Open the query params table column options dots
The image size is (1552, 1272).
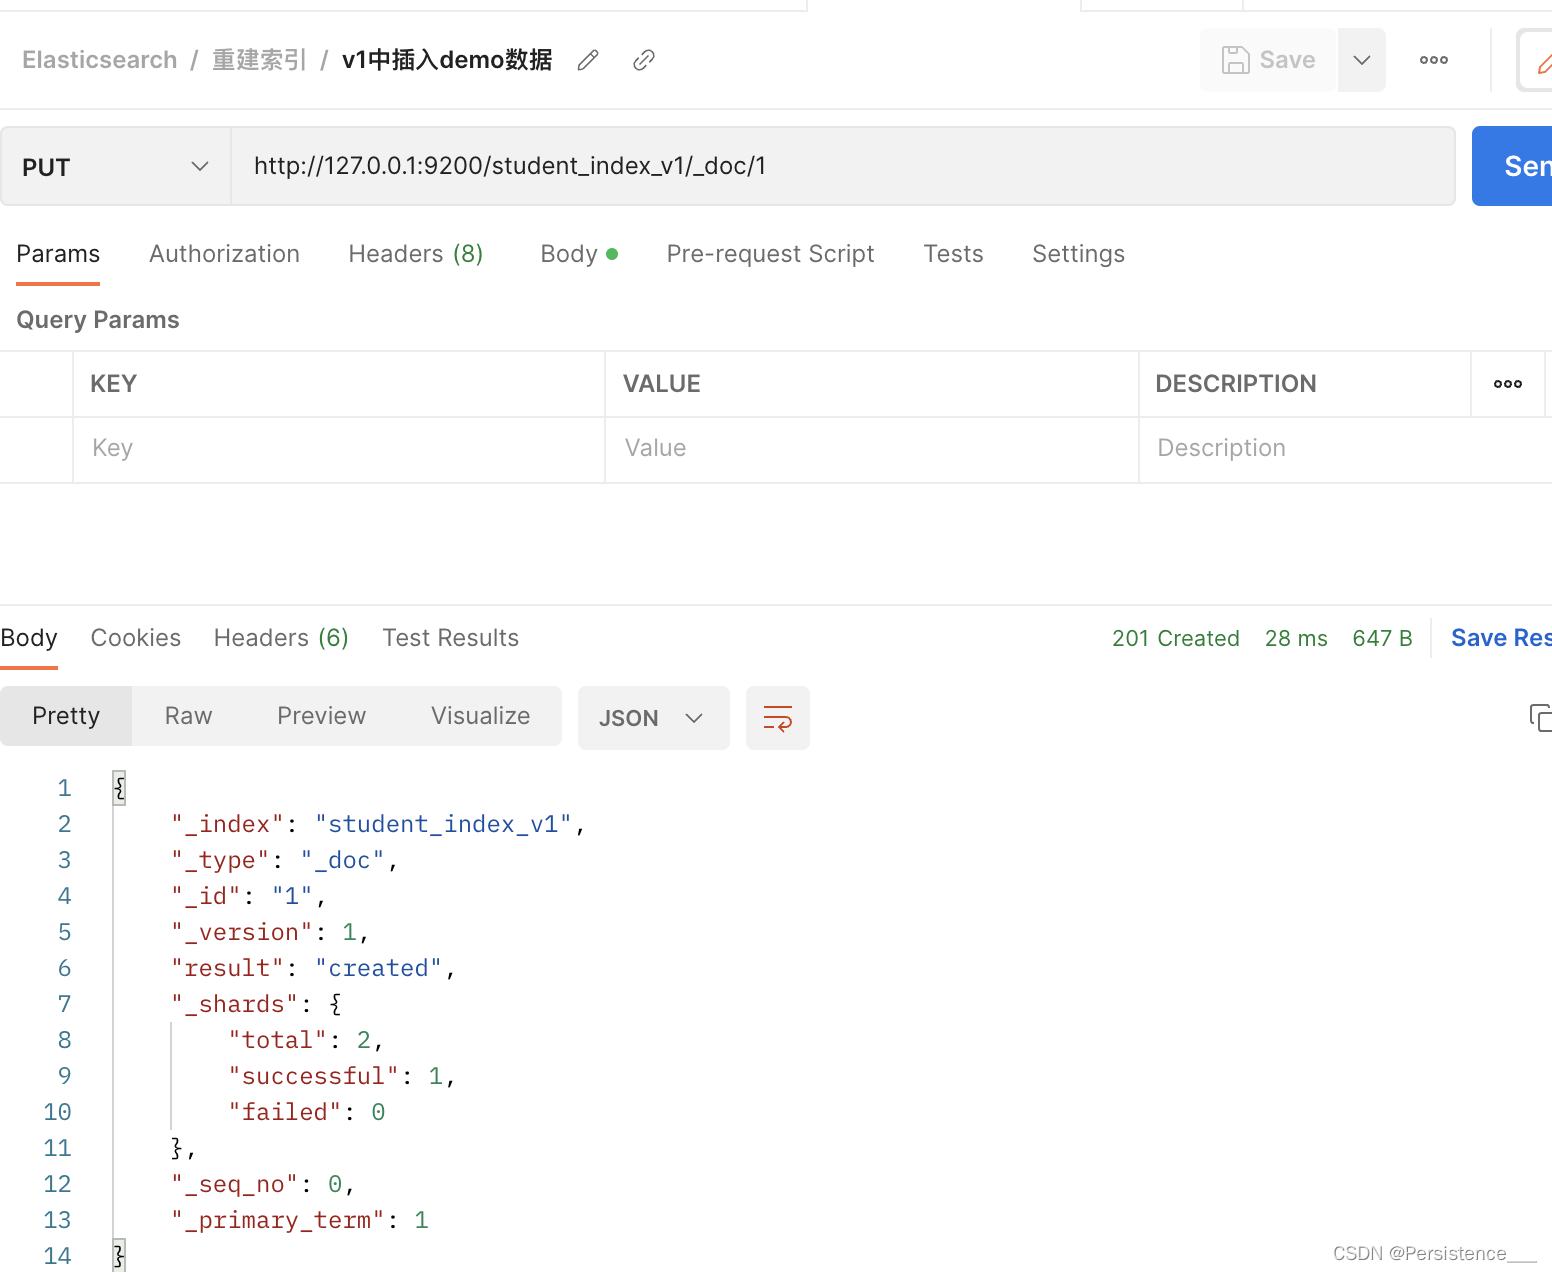[1508, 384]
